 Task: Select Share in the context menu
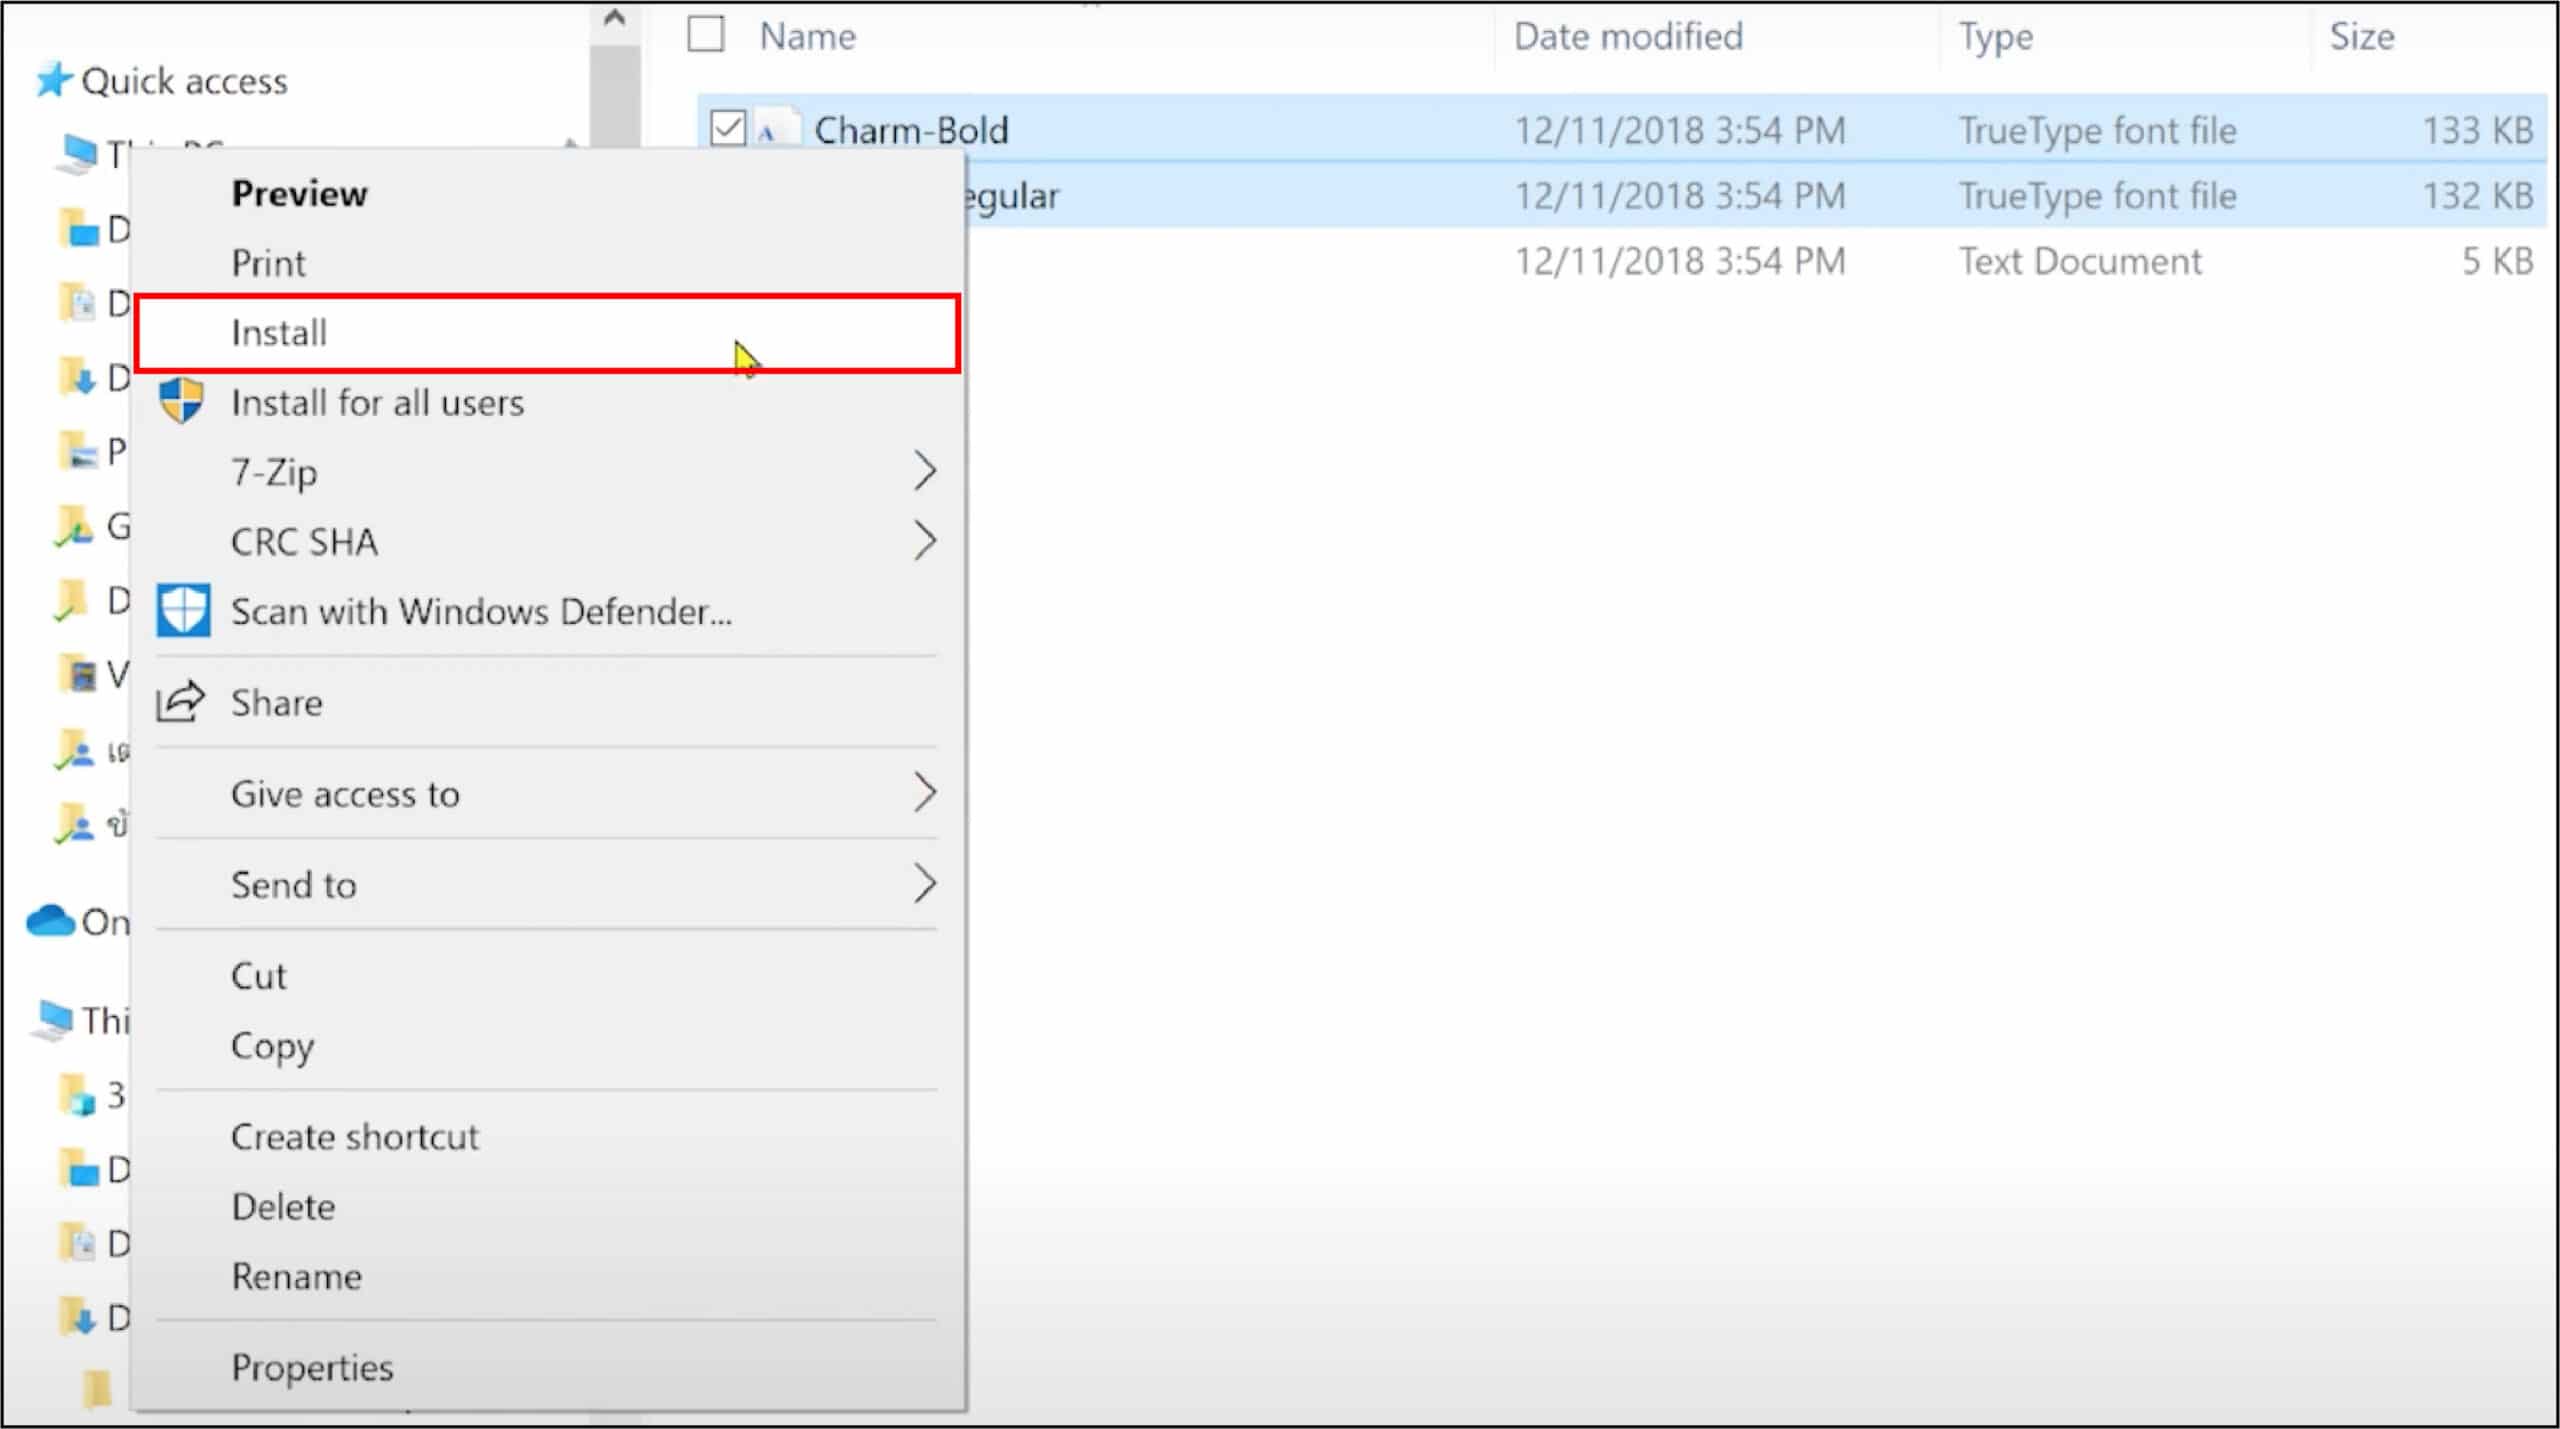tap(548, 702)
